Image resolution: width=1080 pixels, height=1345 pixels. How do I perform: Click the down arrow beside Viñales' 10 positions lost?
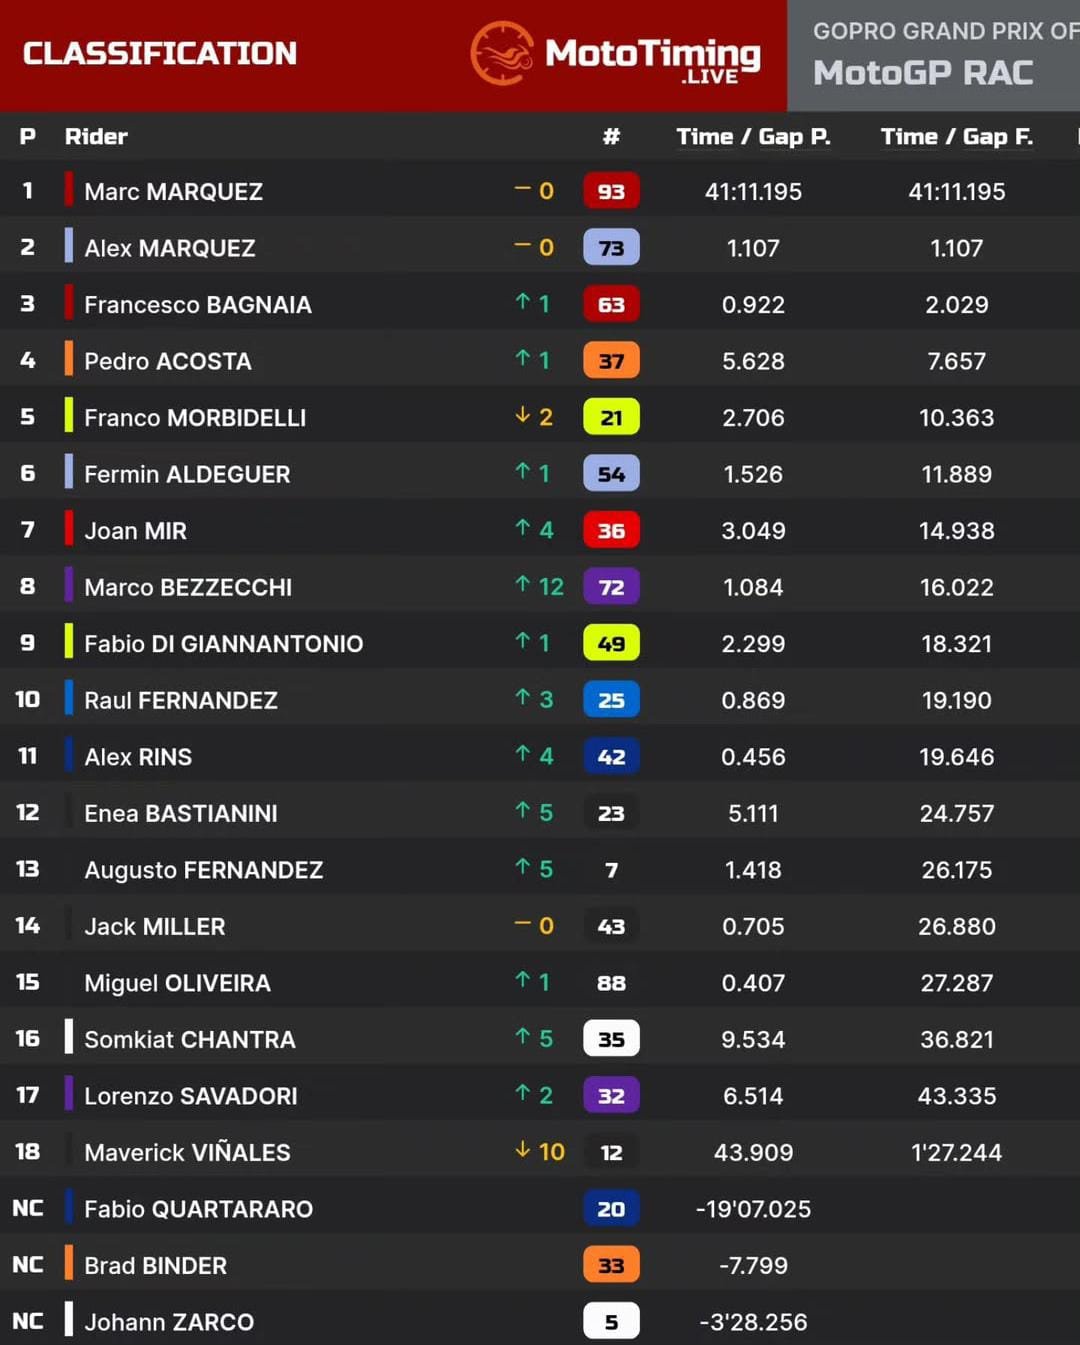pos(522,1150)
